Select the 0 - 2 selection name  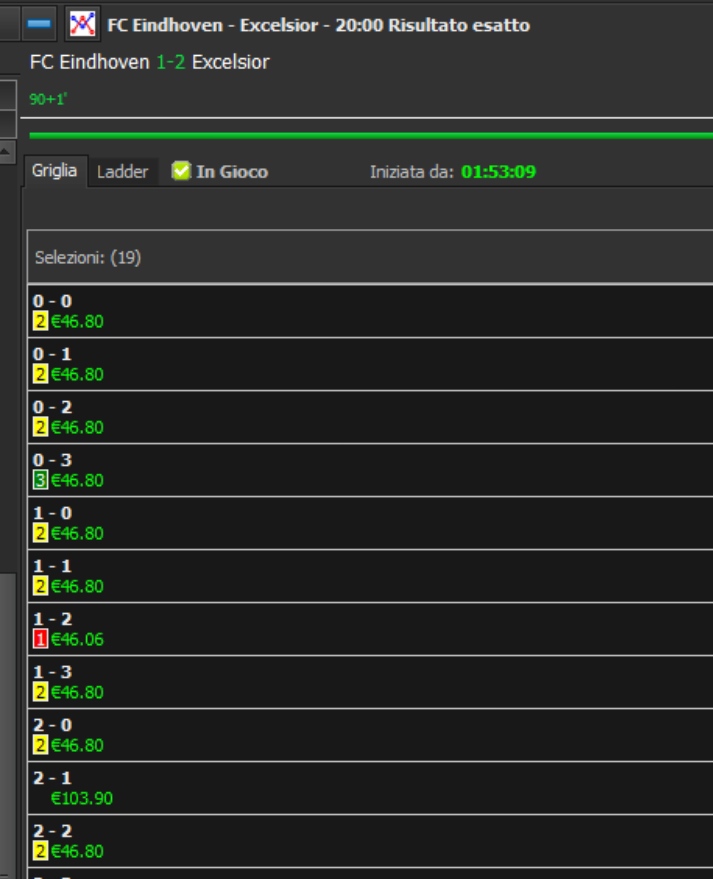tap(52, 407)
